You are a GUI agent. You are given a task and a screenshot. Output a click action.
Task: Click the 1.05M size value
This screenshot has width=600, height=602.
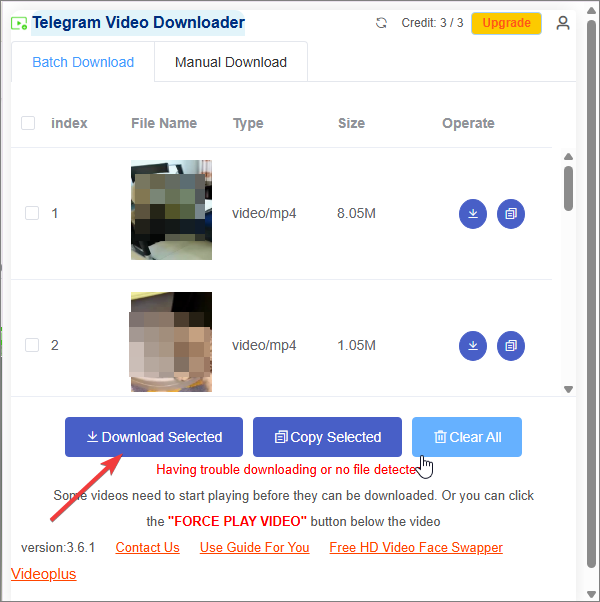356,345
